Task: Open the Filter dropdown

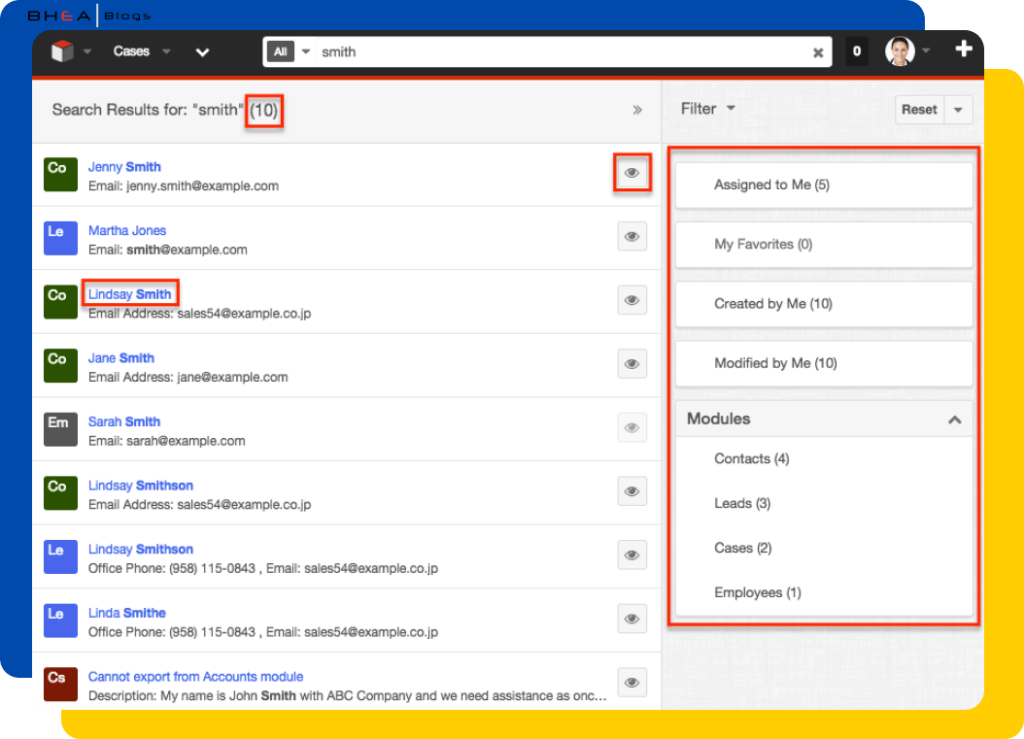Action: [x=708, y=109]
